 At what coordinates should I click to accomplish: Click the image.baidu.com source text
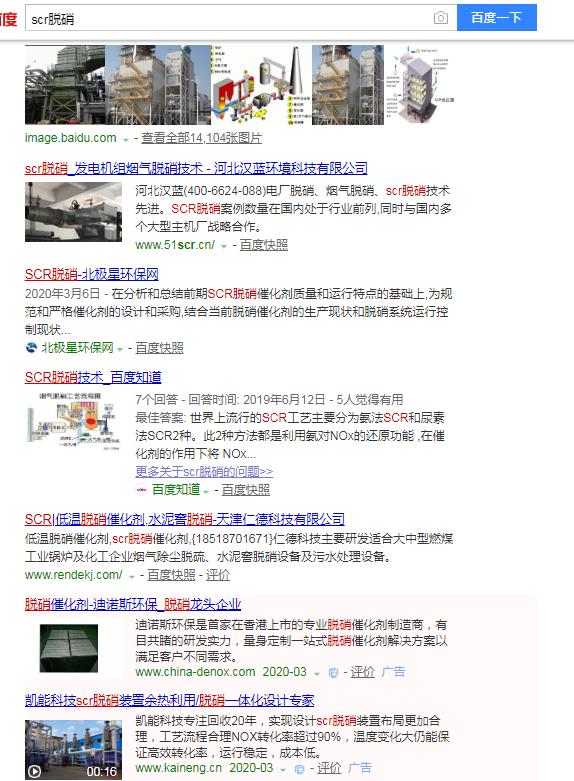(71, 138)
